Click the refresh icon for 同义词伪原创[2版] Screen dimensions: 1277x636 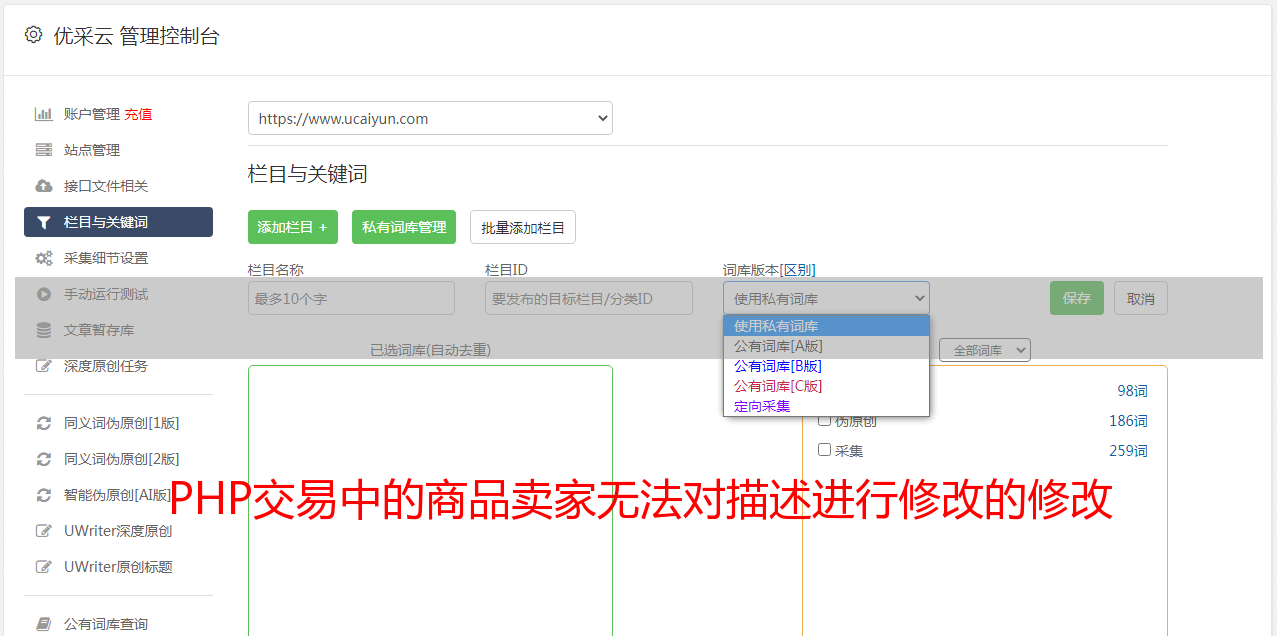(44, 459)
